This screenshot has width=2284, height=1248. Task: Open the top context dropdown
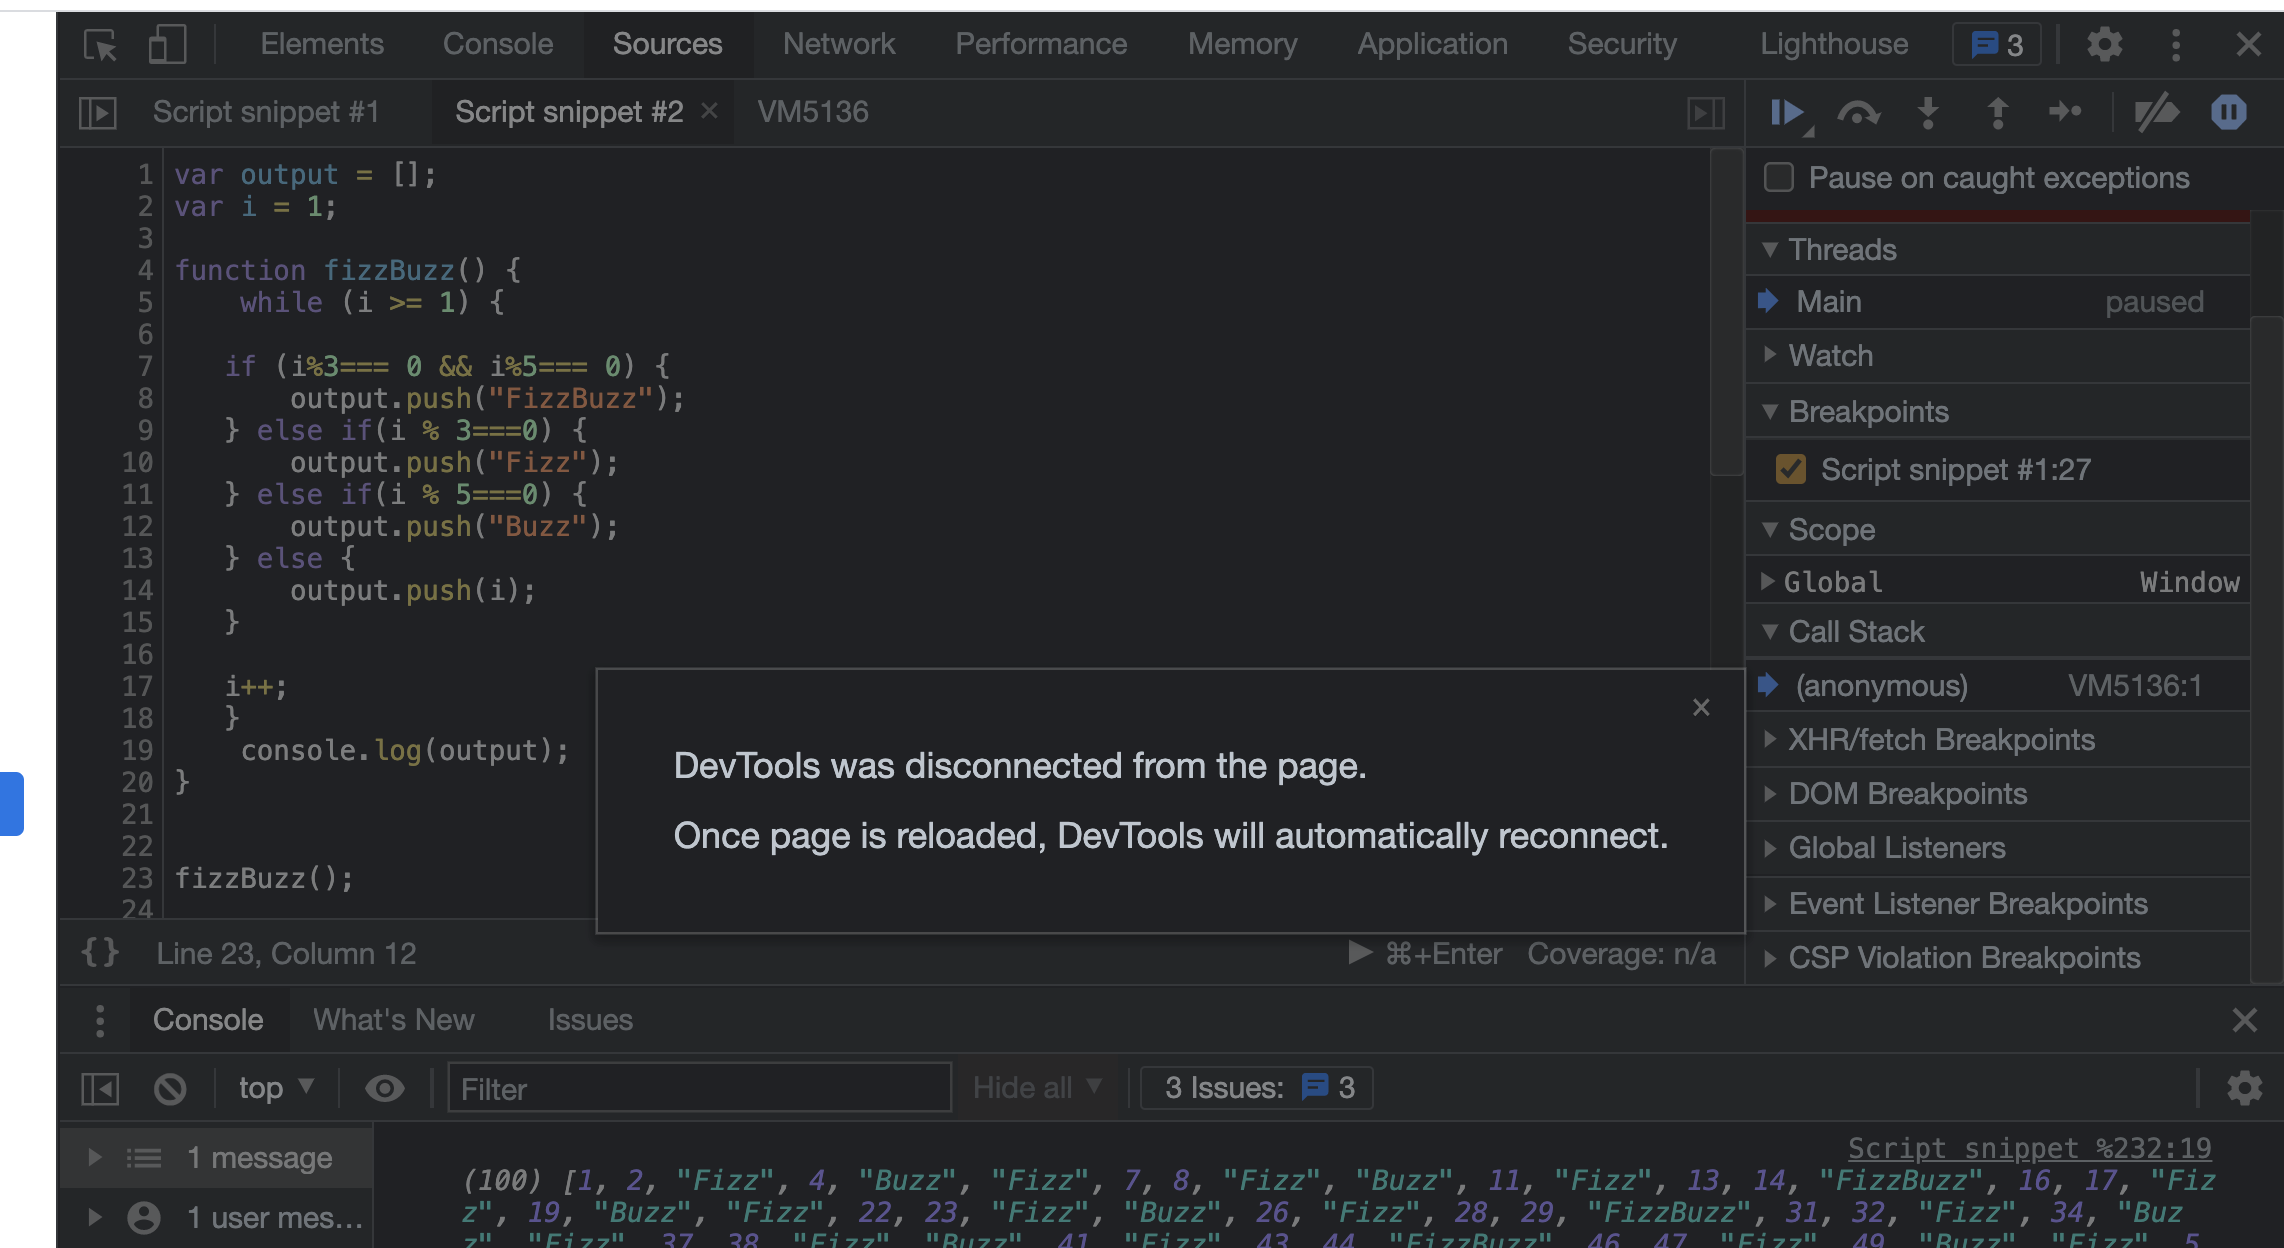click(275, 1088)
